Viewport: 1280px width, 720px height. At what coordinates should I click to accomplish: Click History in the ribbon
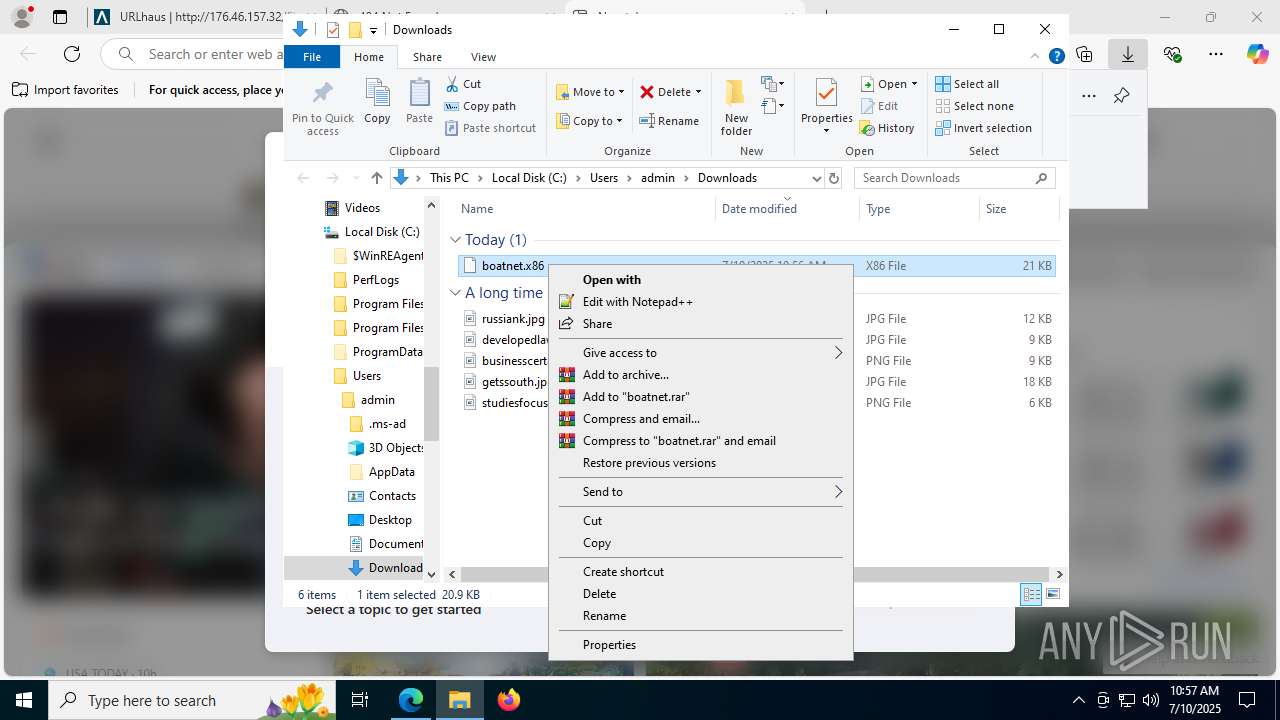click(887, 128)
